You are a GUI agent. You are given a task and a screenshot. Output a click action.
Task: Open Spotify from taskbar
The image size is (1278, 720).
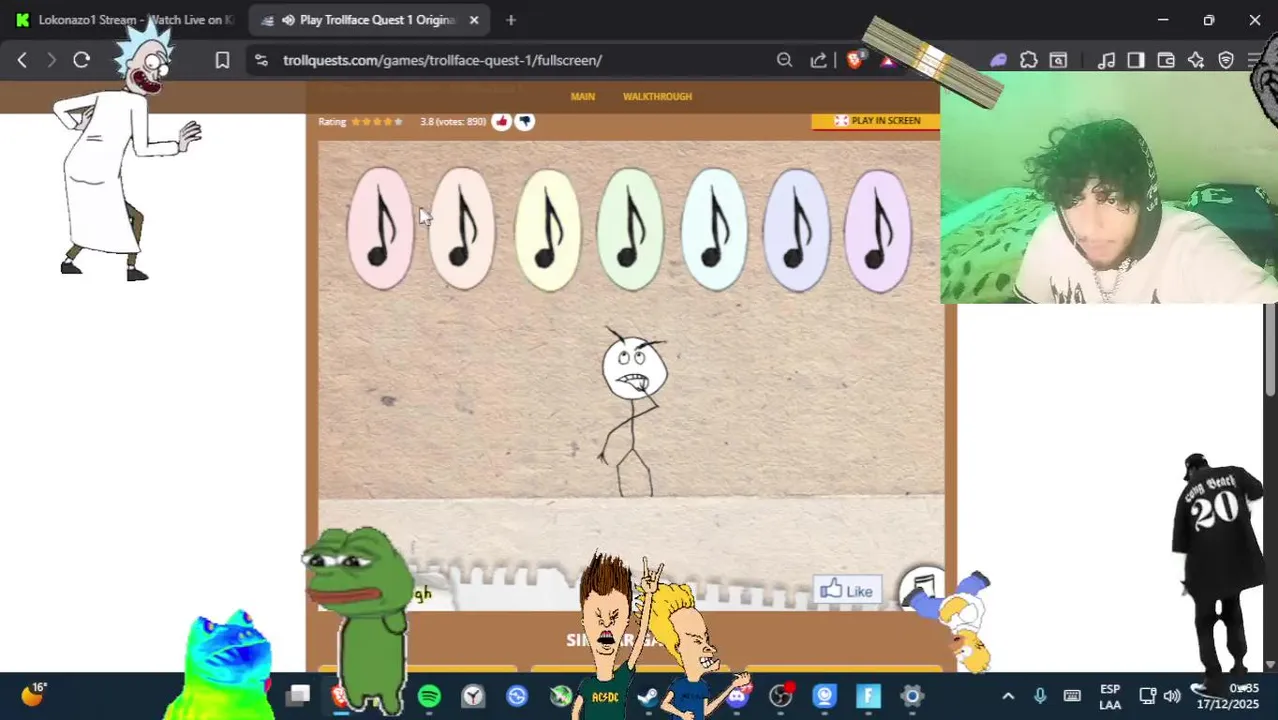(429, 696)
